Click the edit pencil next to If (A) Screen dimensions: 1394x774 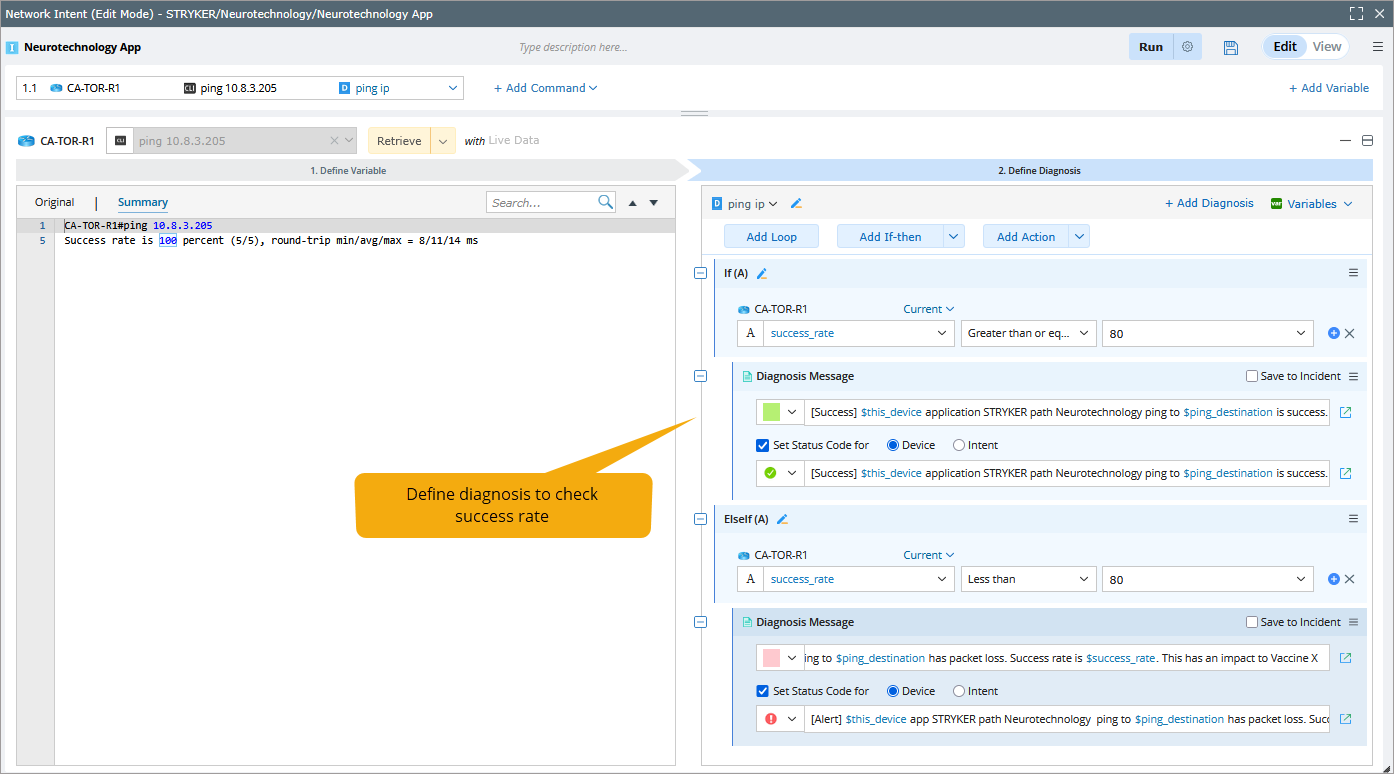coord(762,274)
